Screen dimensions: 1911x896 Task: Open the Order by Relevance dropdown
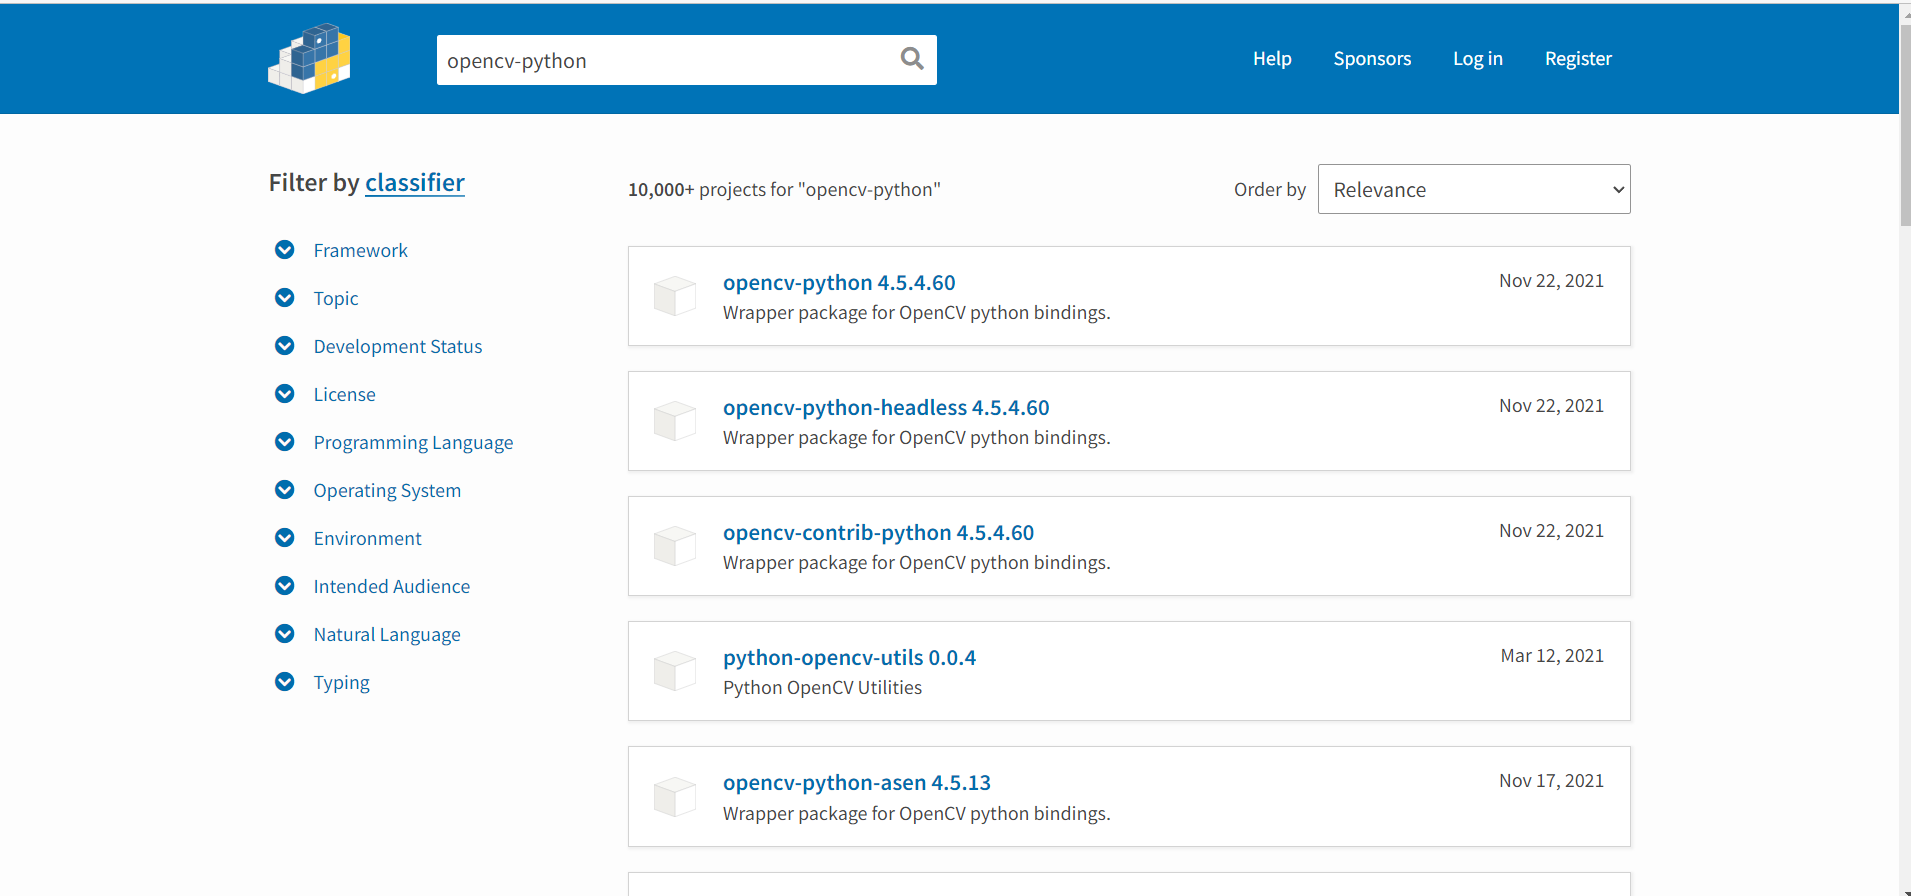point(1474,189)
